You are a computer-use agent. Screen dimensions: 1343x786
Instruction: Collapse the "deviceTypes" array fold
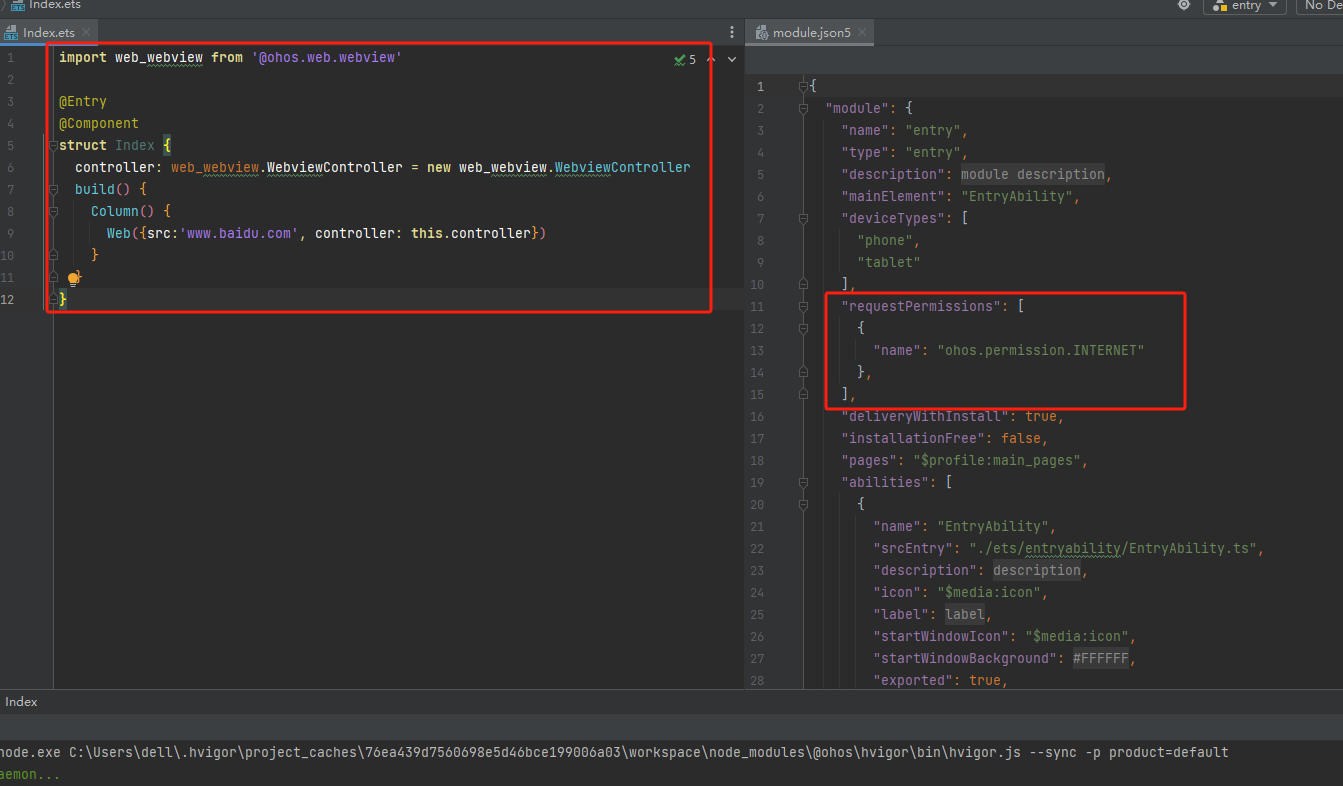click(x=803, y=219)
